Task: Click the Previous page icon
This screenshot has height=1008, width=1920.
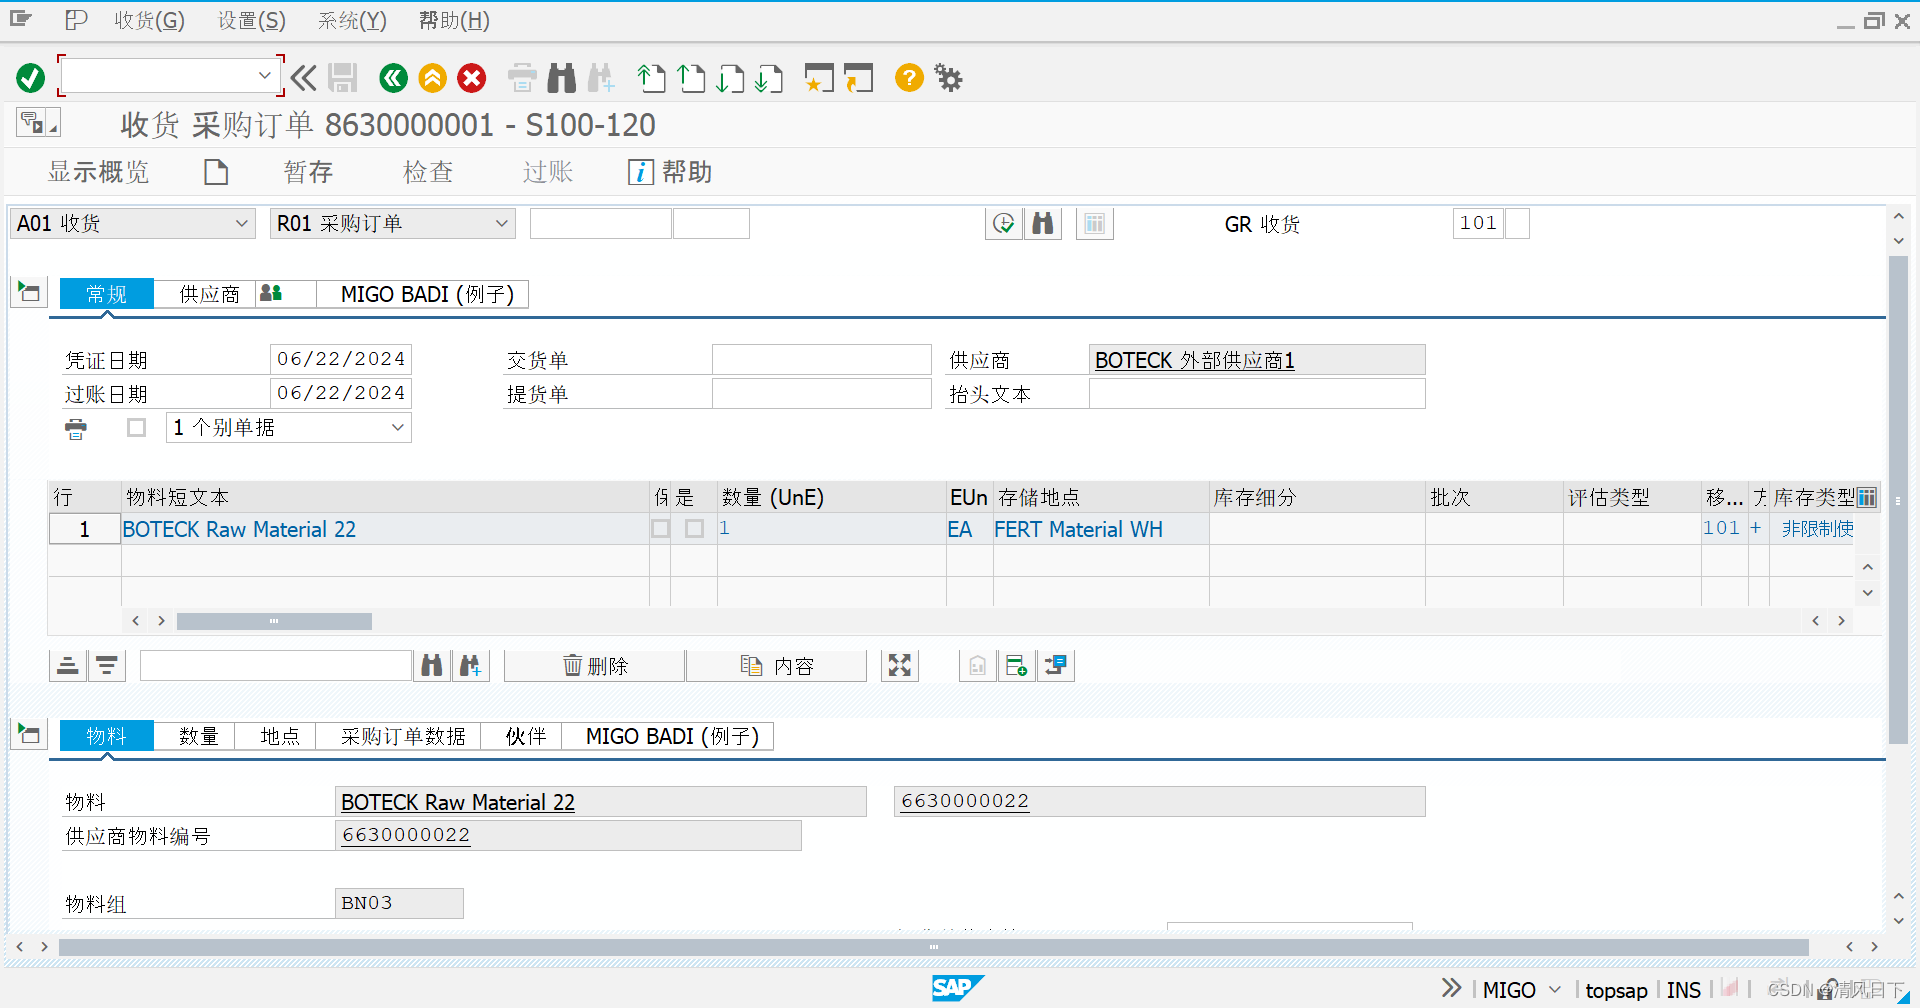Action: [x=691, y=78]
